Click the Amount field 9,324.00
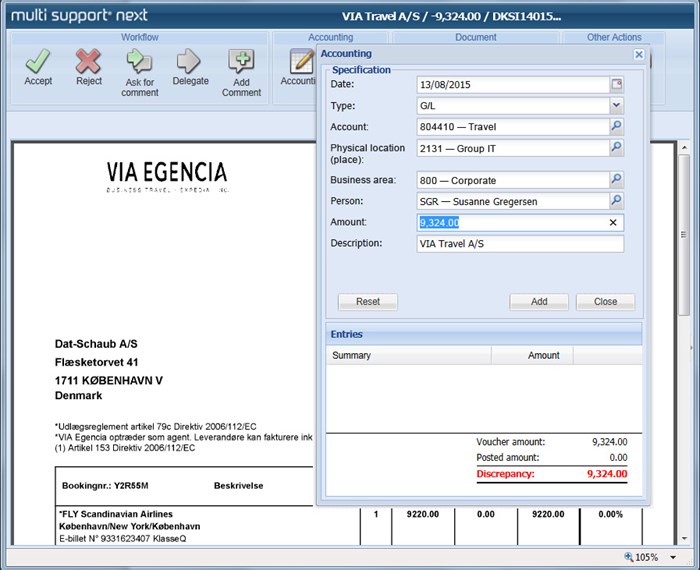The image size is (700, 570). [520, 222]
